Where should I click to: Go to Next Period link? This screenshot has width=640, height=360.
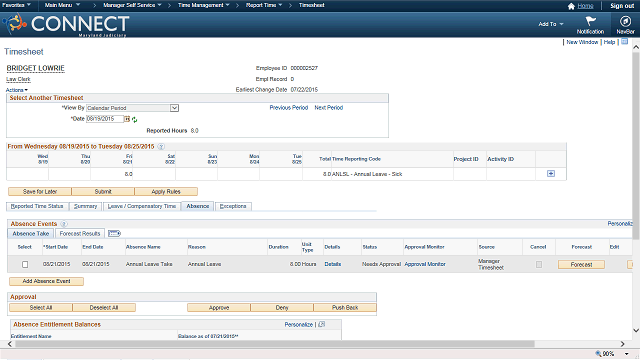click(329, 108)
